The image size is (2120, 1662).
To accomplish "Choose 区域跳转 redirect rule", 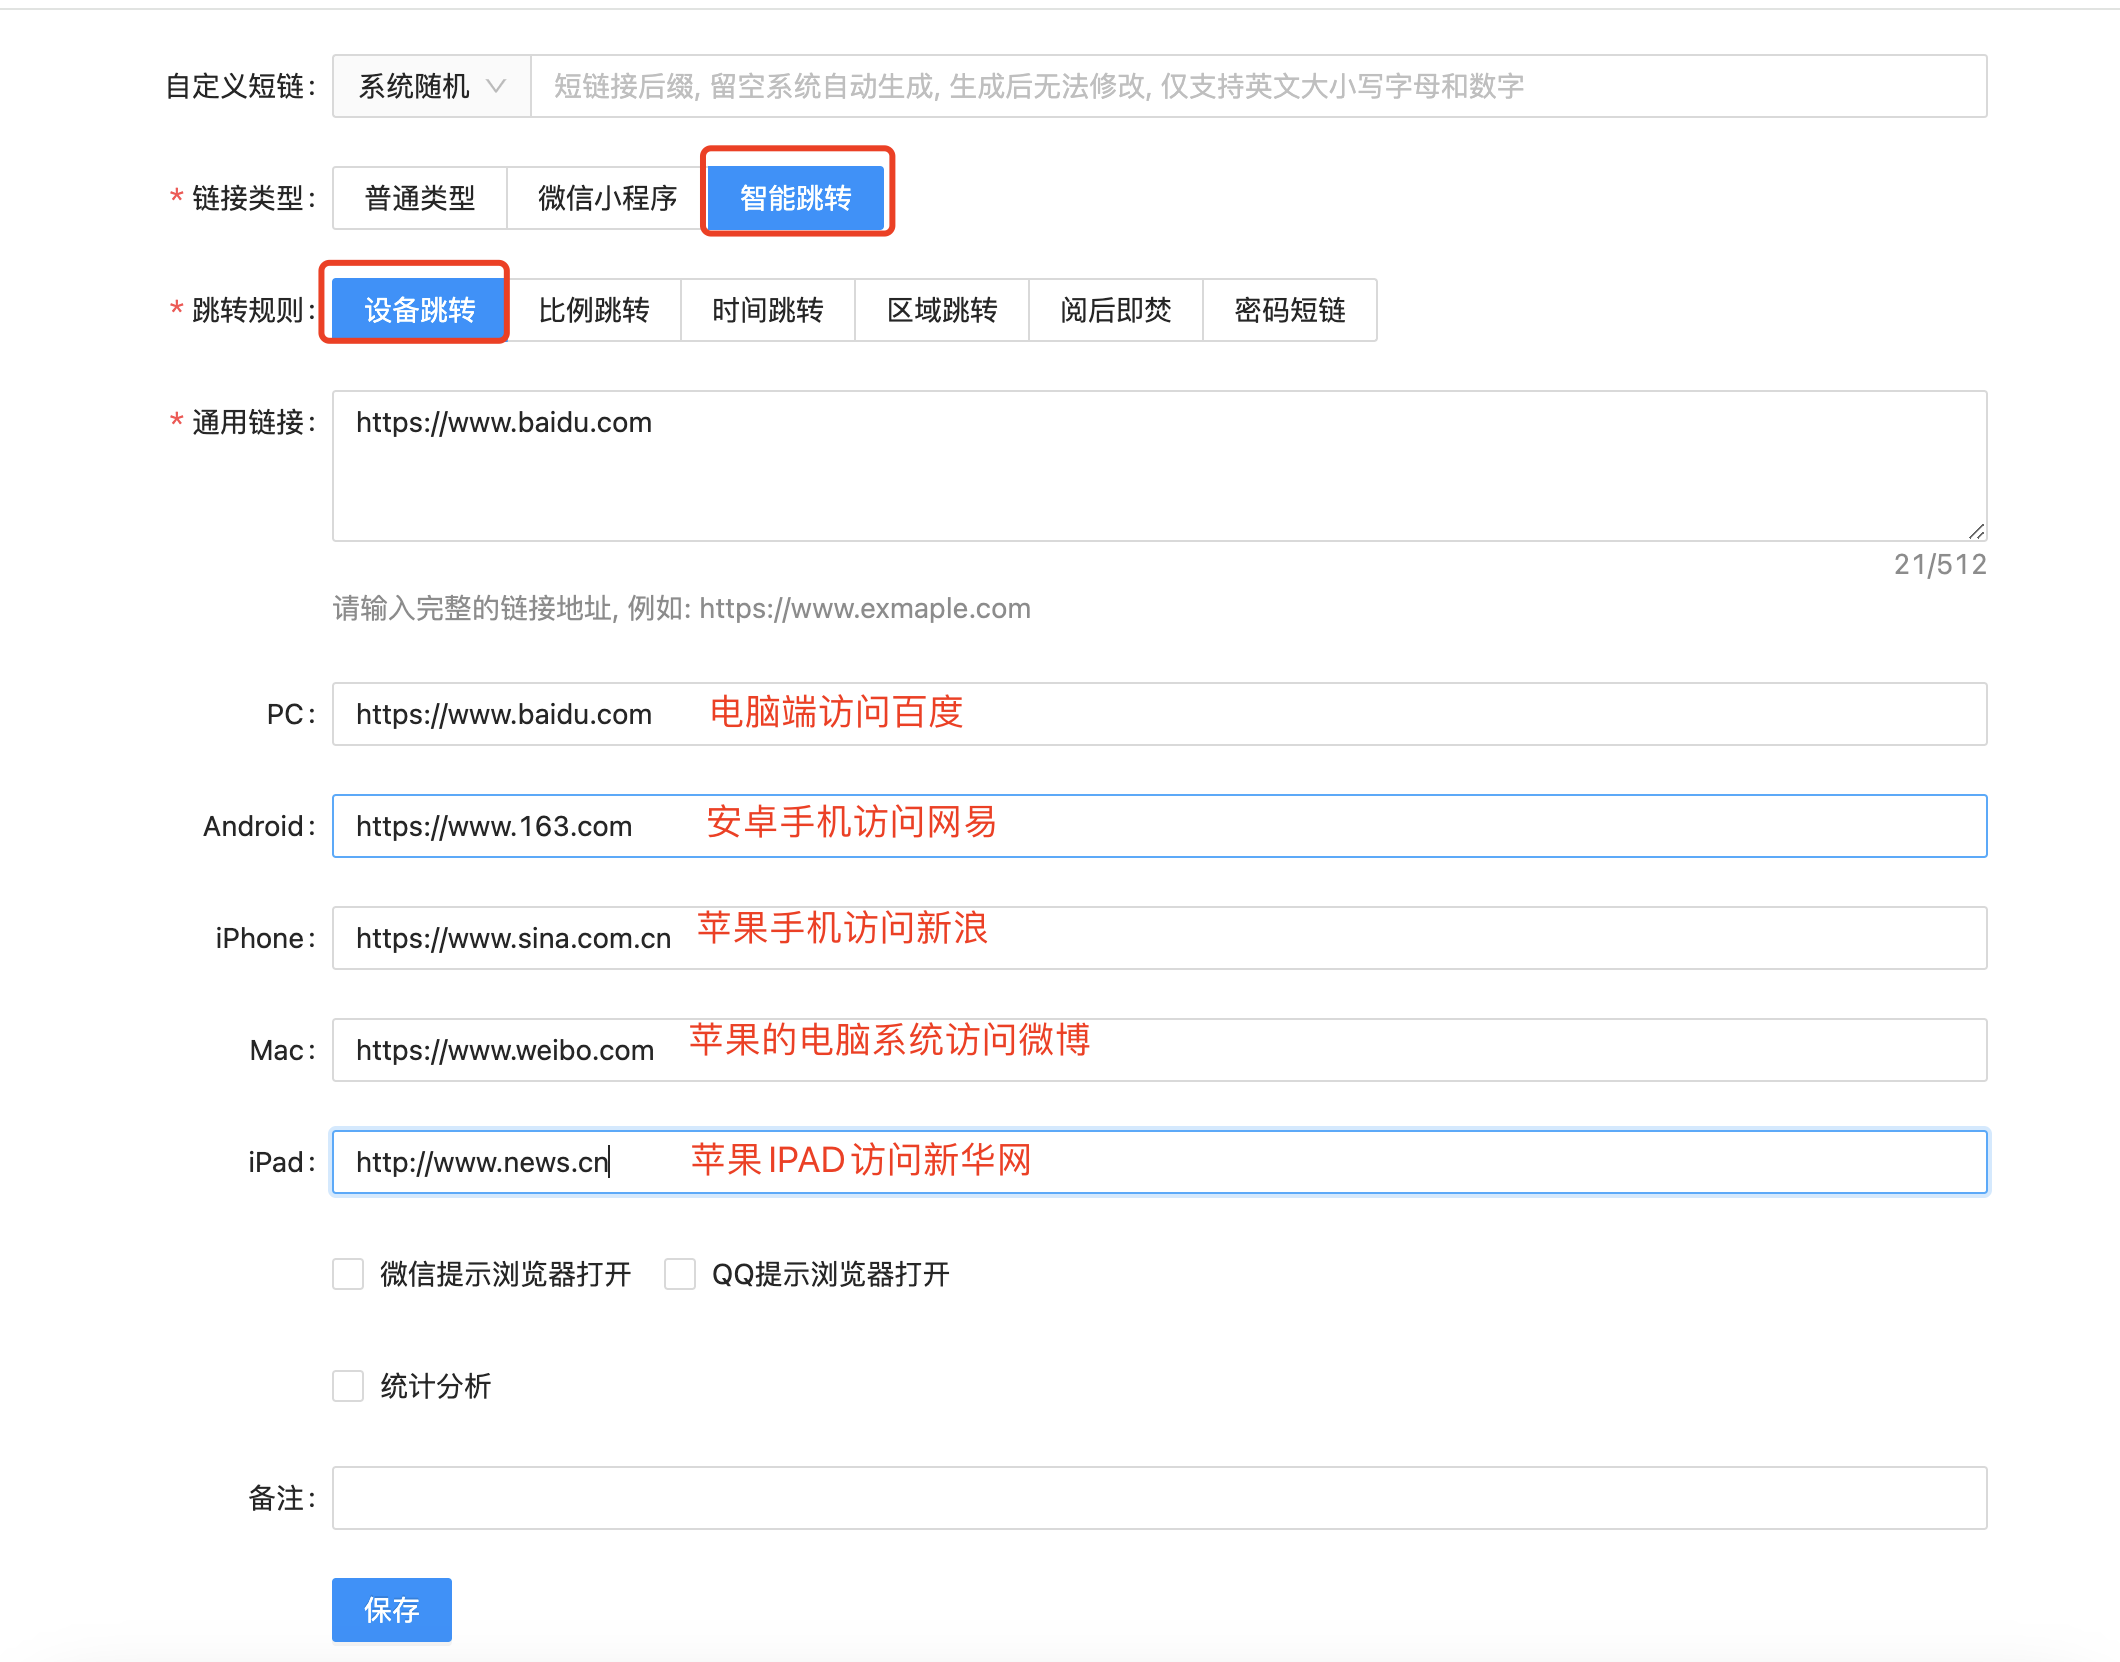I will [x=942, y=311].
